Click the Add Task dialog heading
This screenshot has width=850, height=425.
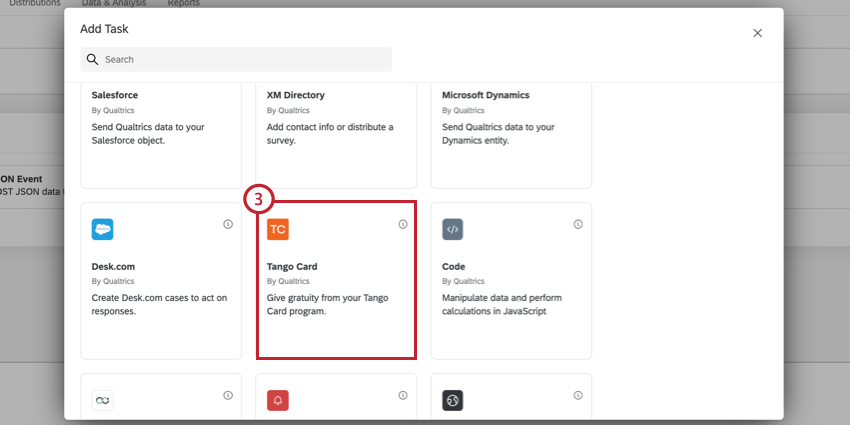pos(104,29)
